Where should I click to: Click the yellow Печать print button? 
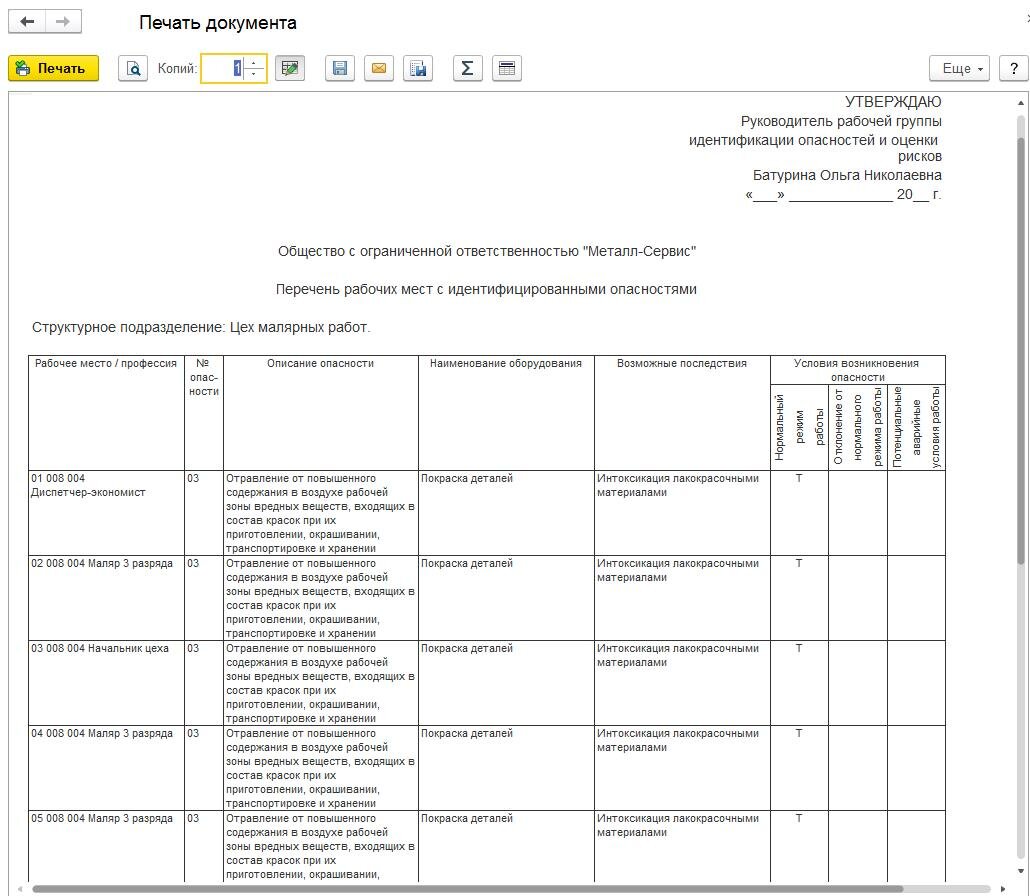[53, 68]
